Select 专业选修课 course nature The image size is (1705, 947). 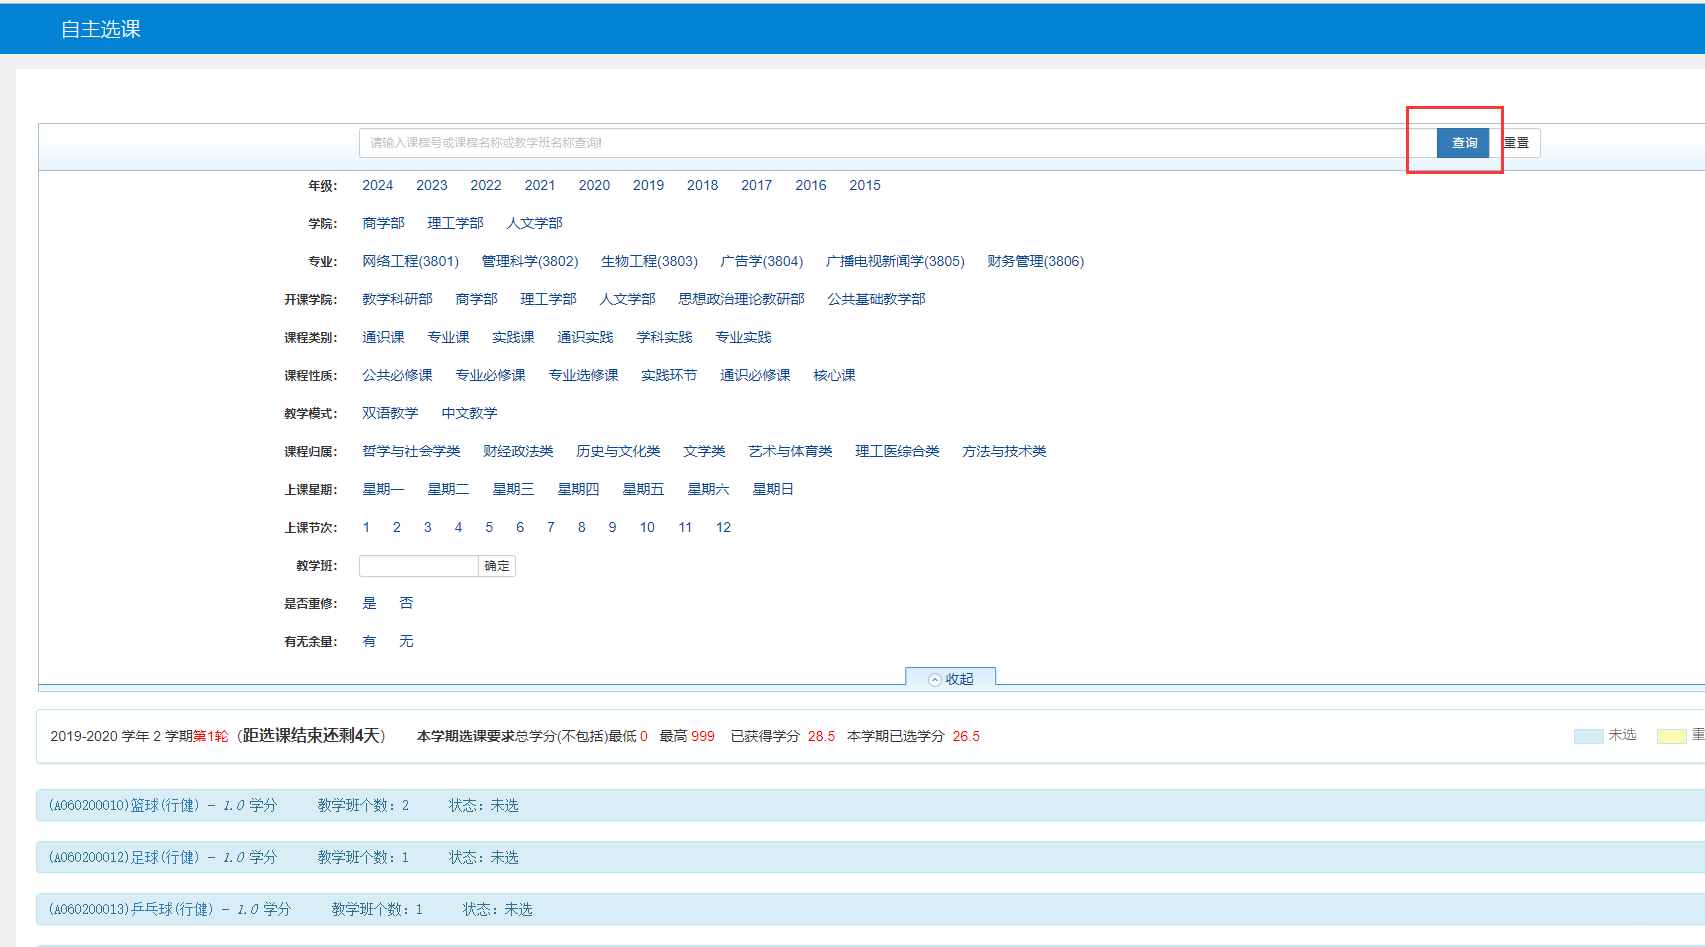point(583,375)
